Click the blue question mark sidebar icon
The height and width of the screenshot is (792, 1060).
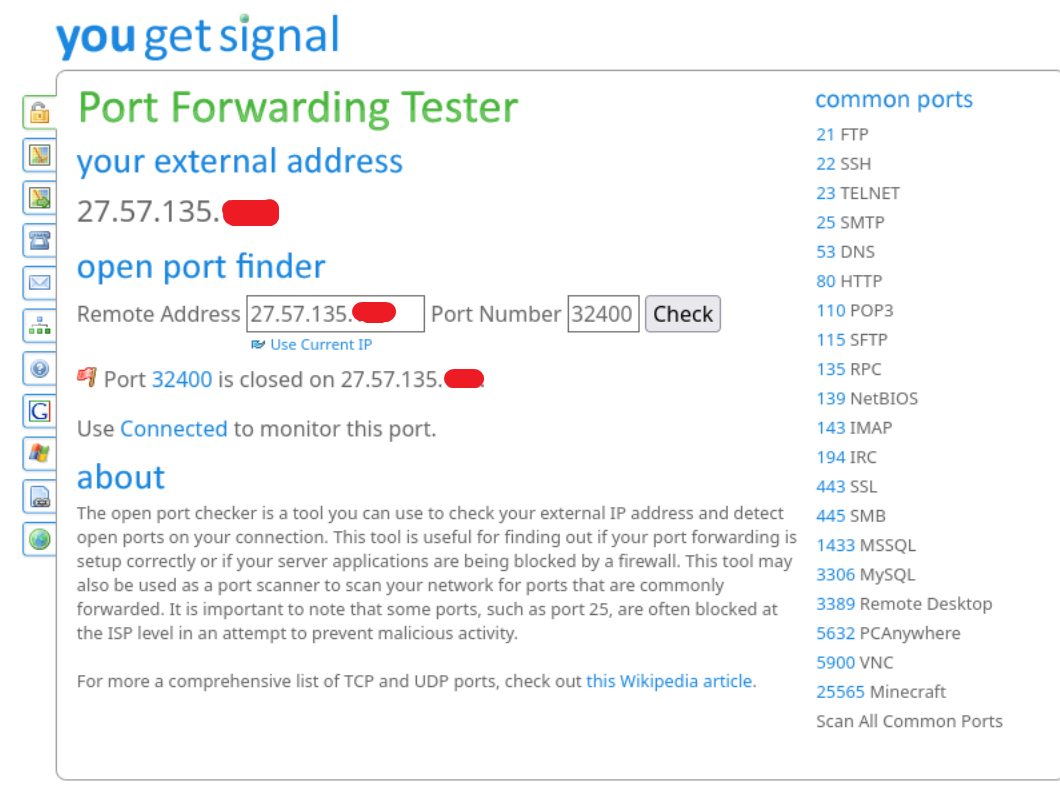[x=39, y=368]
